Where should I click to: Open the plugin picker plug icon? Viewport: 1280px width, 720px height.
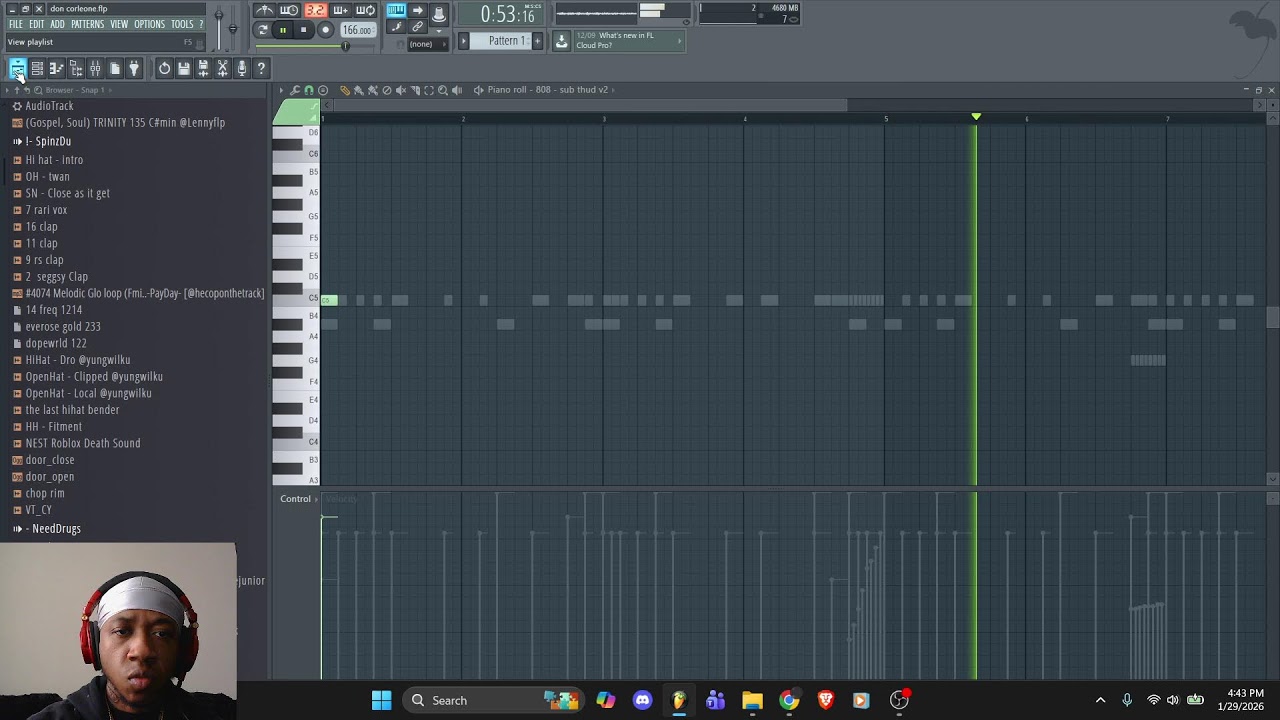pyautogui.click(x=133, y=68)
